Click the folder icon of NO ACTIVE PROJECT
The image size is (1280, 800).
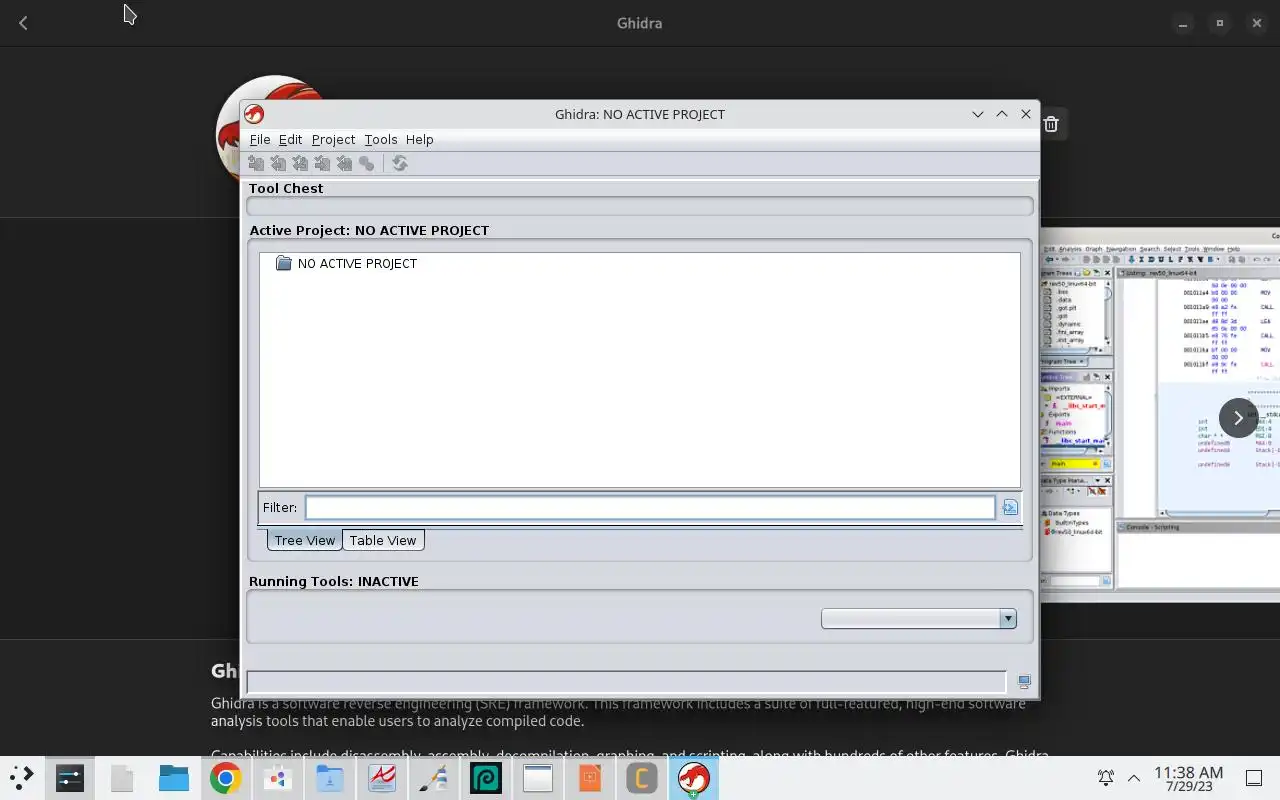pos(283,263)
